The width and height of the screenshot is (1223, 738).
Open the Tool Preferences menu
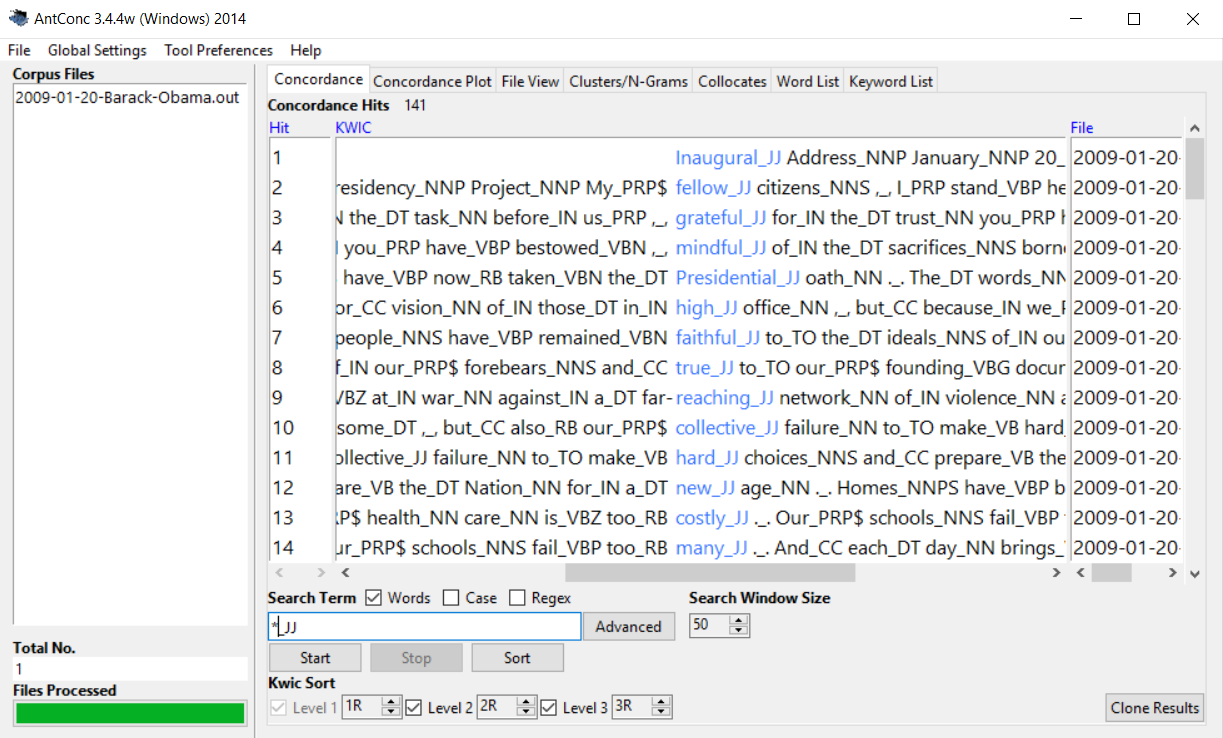(218, 50)
